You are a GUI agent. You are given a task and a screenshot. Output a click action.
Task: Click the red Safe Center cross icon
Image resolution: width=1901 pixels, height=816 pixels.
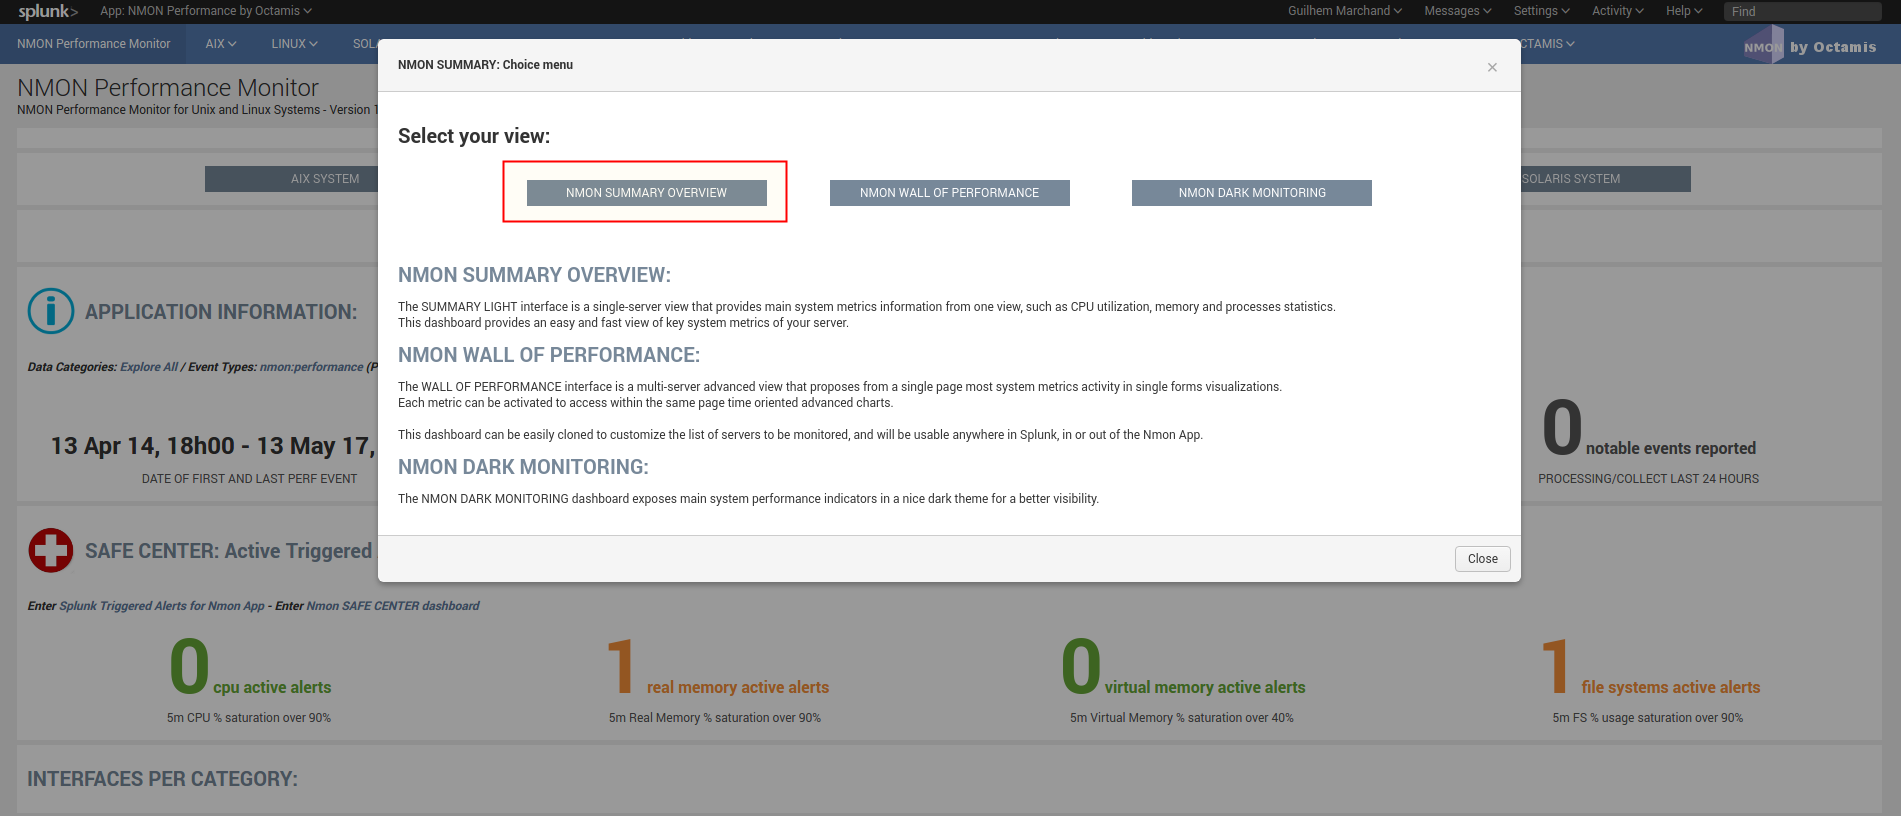coord(51,551)
